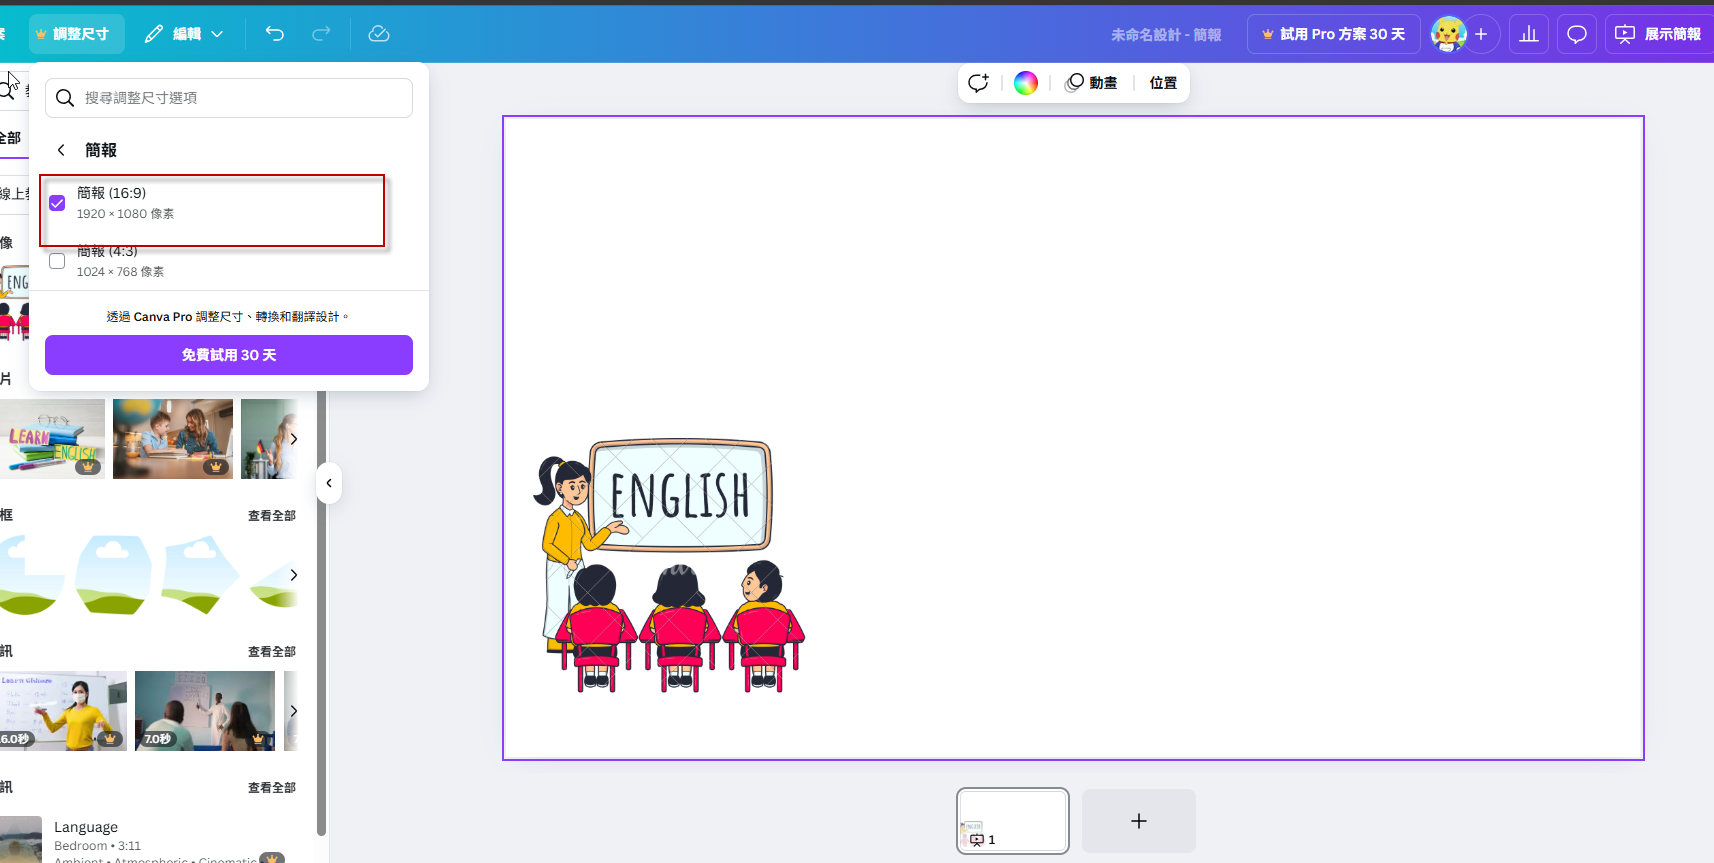Open the rainbow background color picker
This screenshot has height=863, width=1714.
(x=1026, y=83)
